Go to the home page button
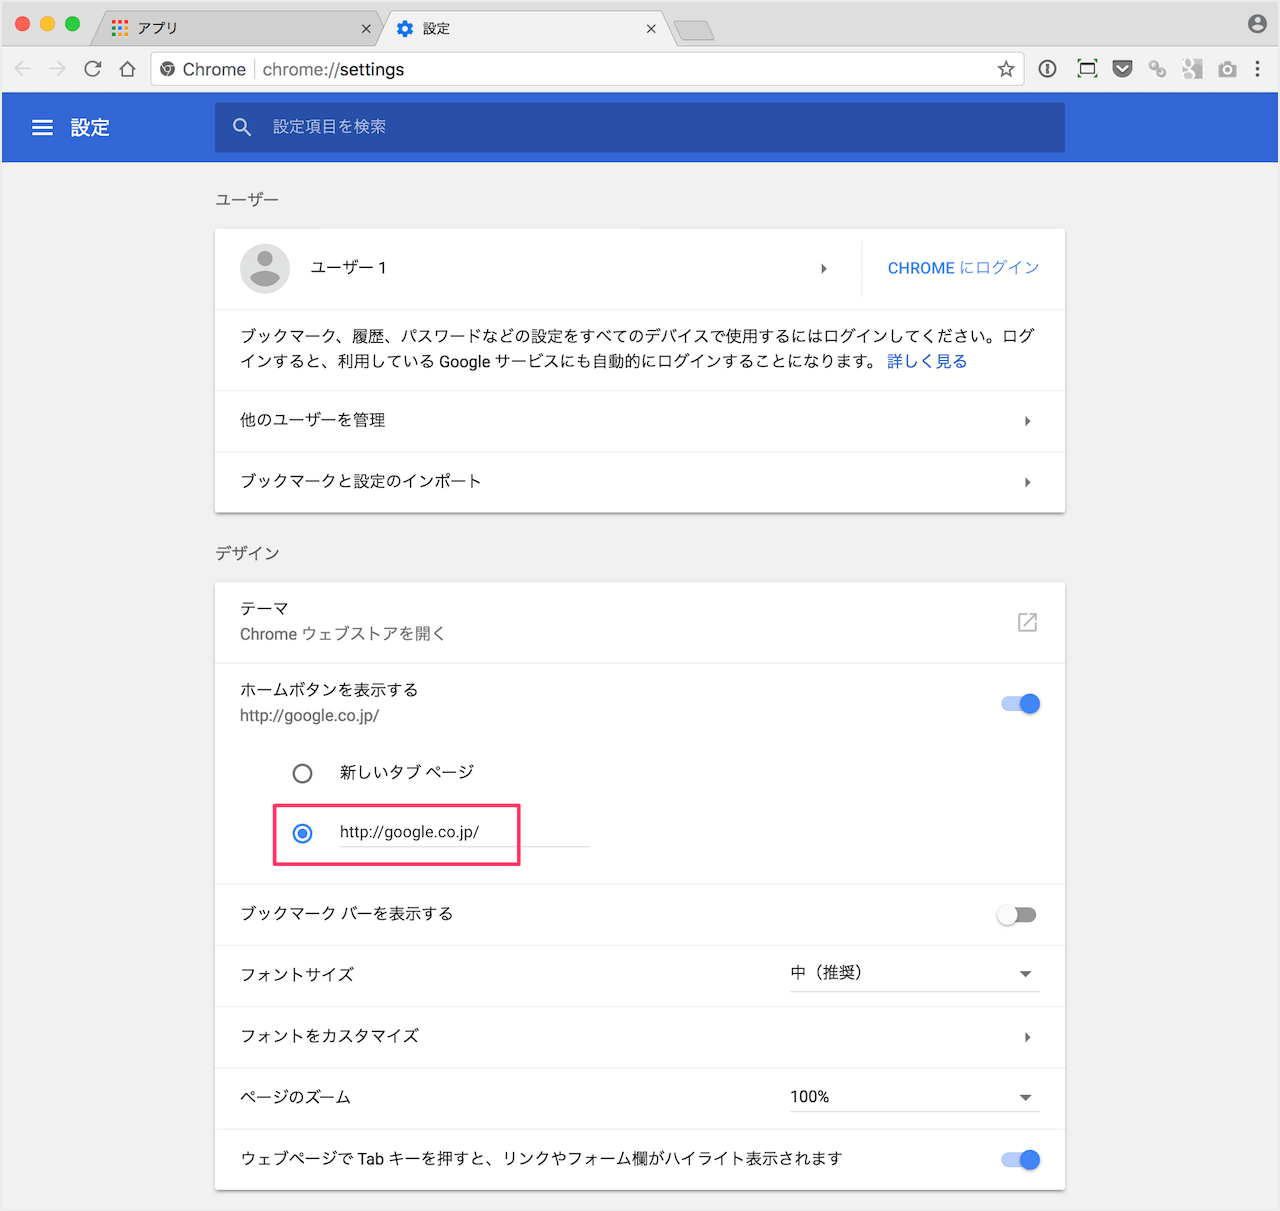The width and height of the screenshot is (1280, 1211). pos(127,69)
